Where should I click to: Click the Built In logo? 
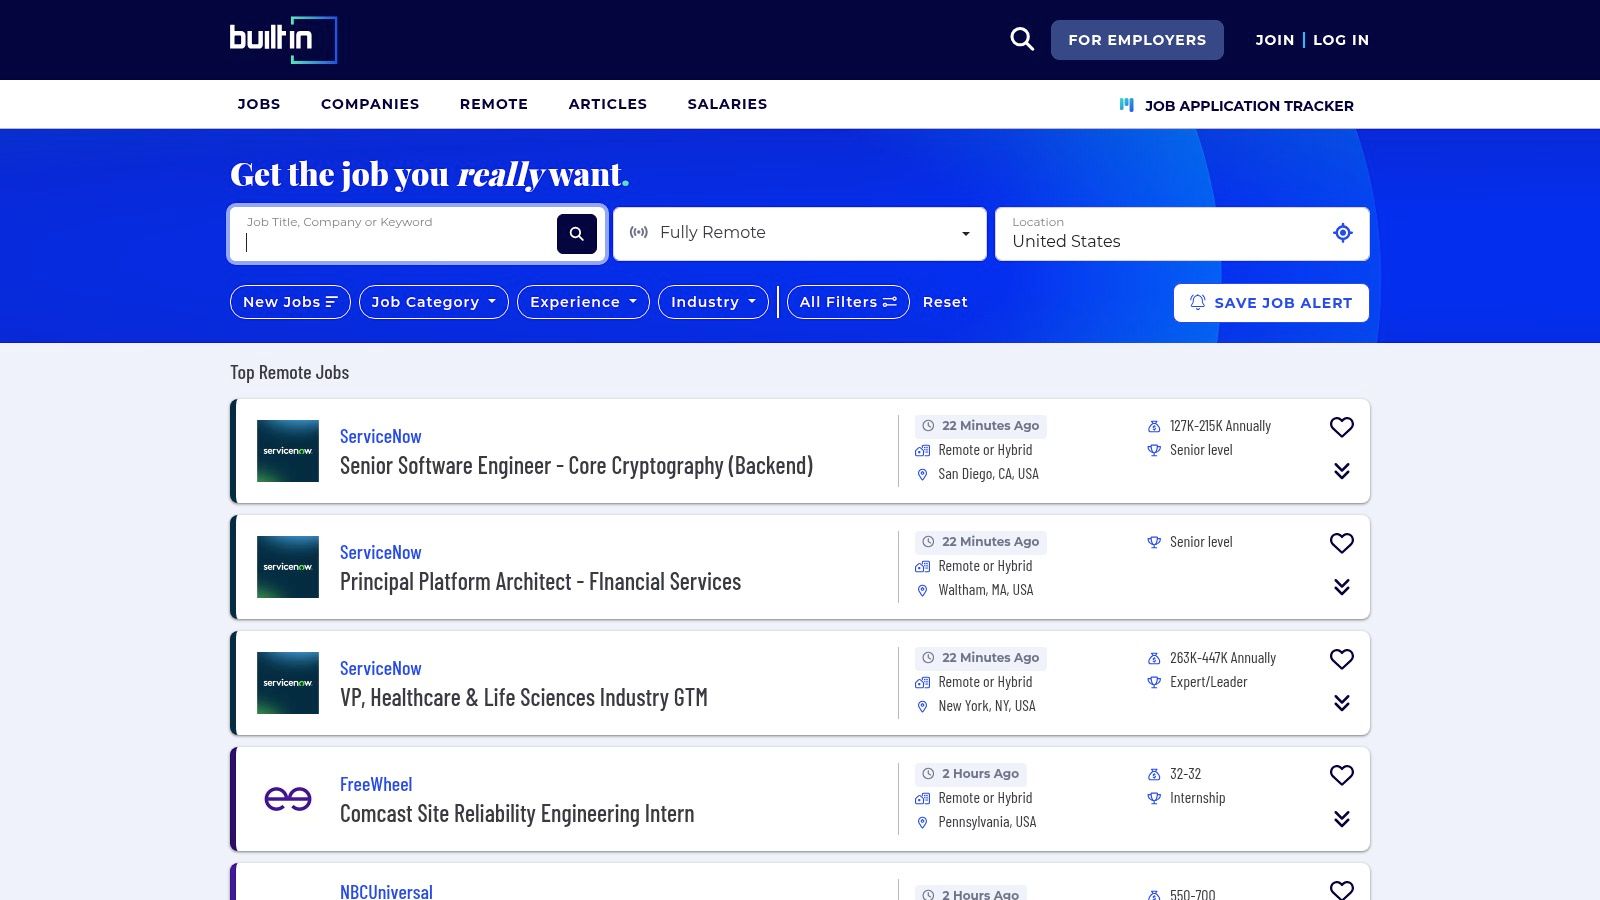click(x=283, y=40)
